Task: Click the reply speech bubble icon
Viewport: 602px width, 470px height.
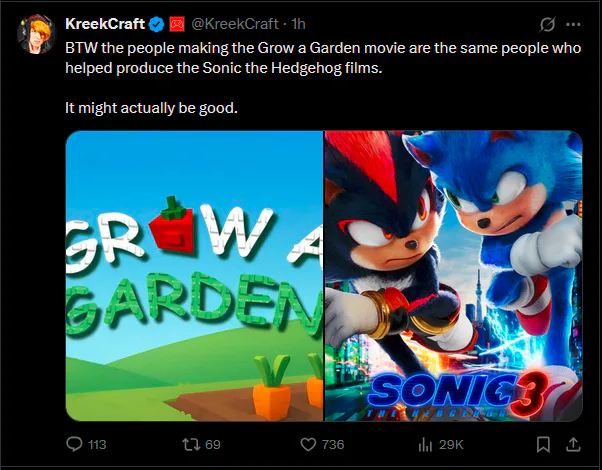Action: 74,443
